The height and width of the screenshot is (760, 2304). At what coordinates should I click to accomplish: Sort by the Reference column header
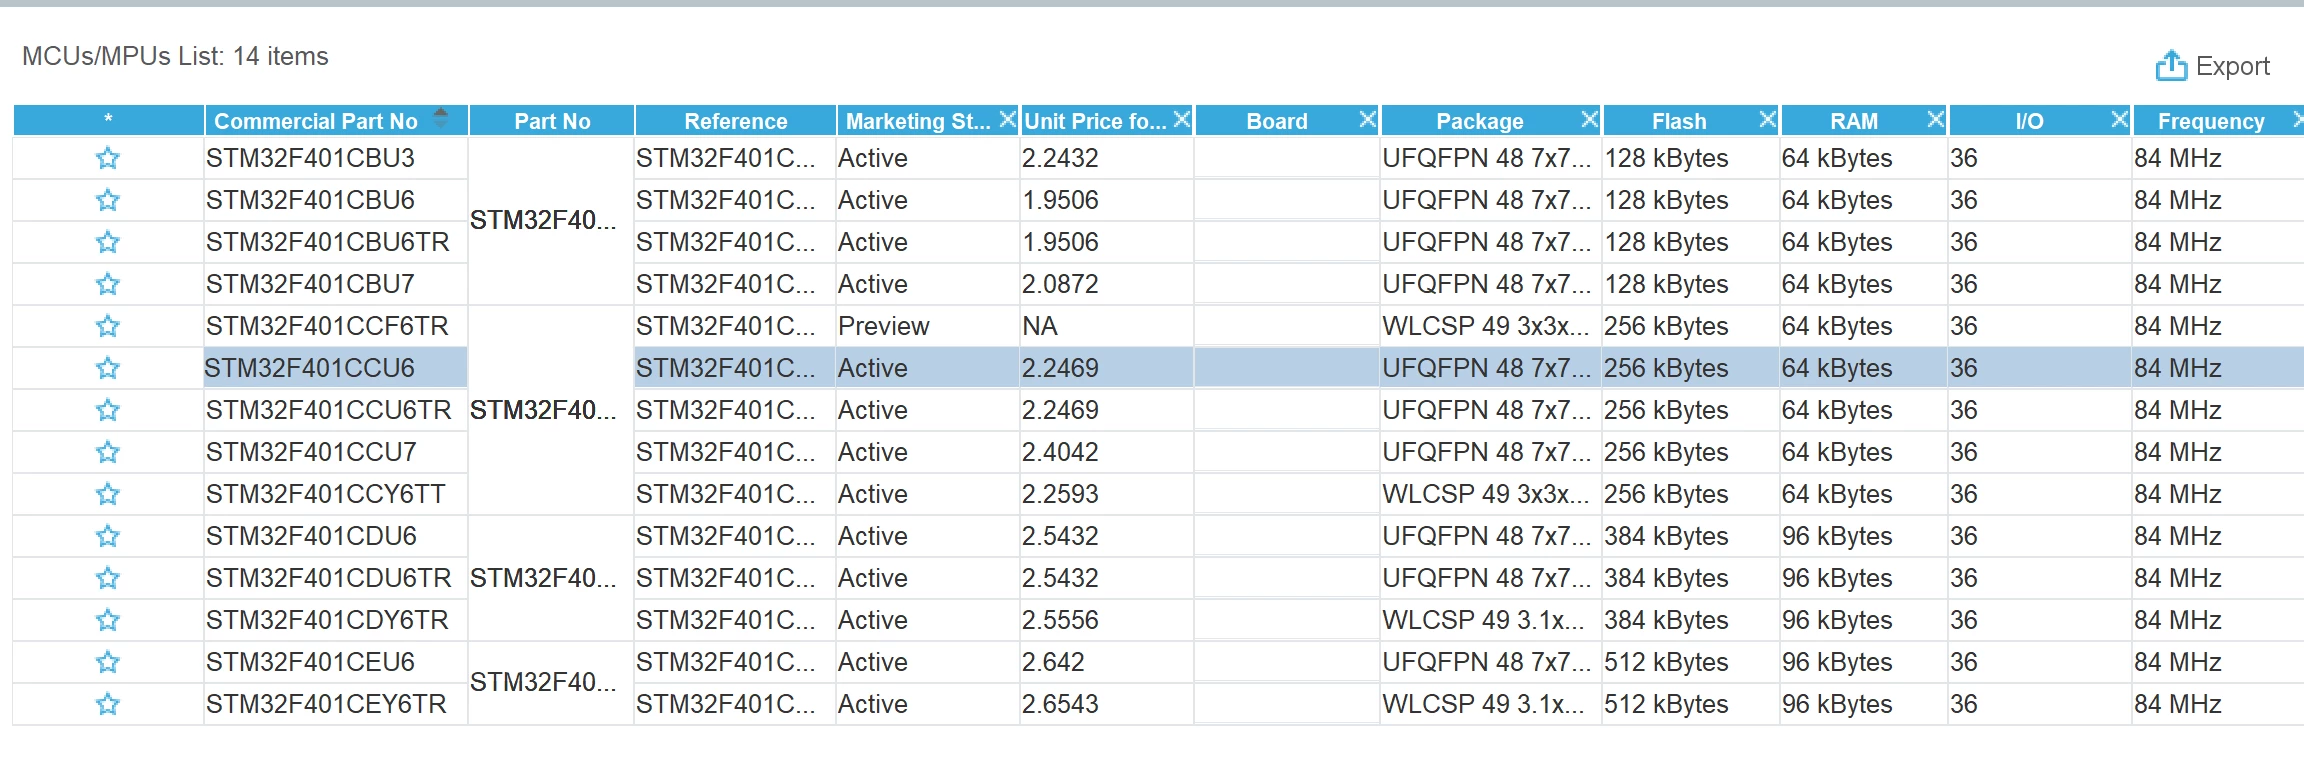(736, 121)
